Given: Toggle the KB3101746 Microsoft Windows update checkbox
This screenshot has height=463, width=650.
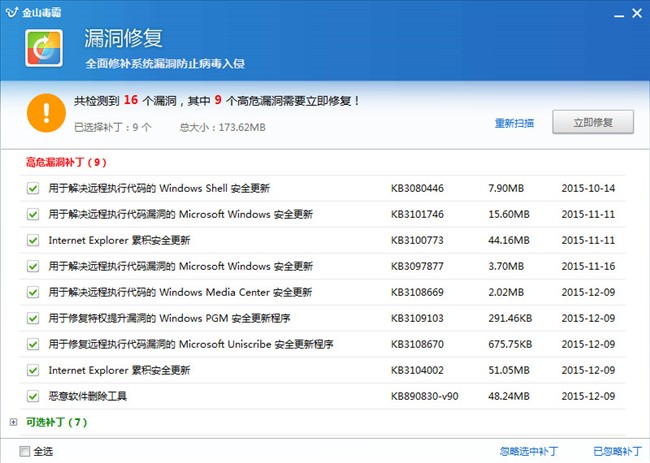Looking at the screenshot, I should (32, 214).
